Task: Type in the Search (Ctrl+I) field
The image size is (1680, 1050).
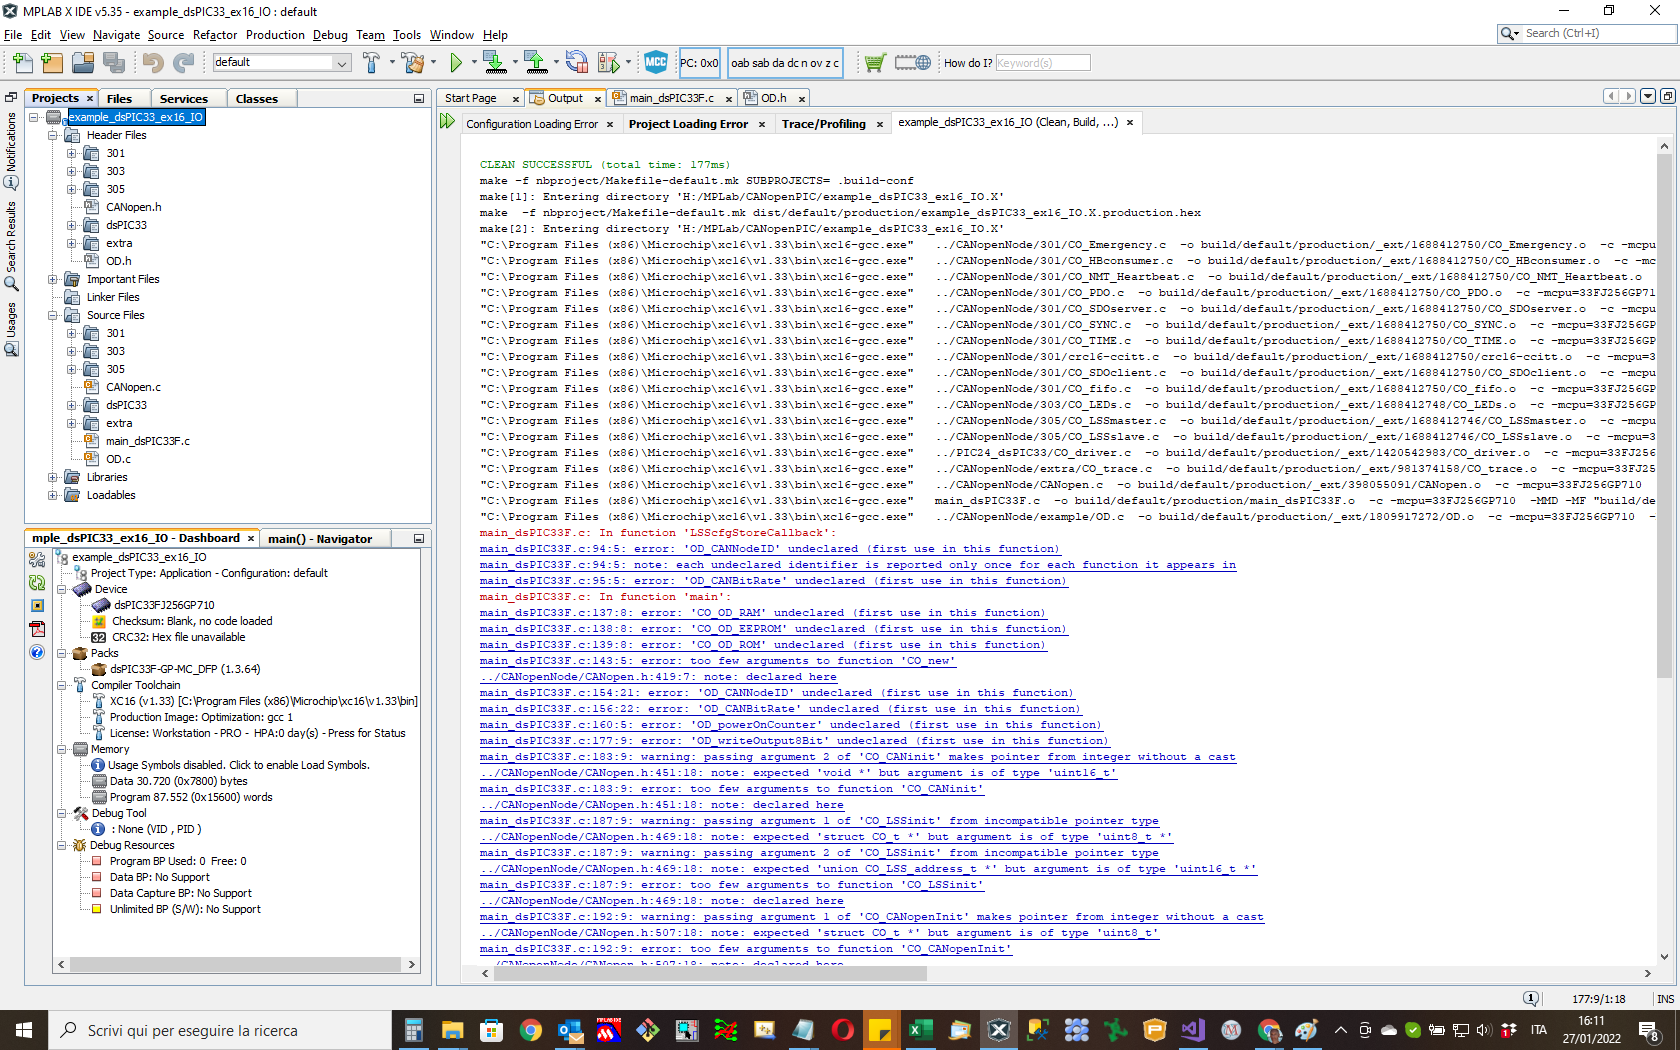Action: [x=1590, y=33]
